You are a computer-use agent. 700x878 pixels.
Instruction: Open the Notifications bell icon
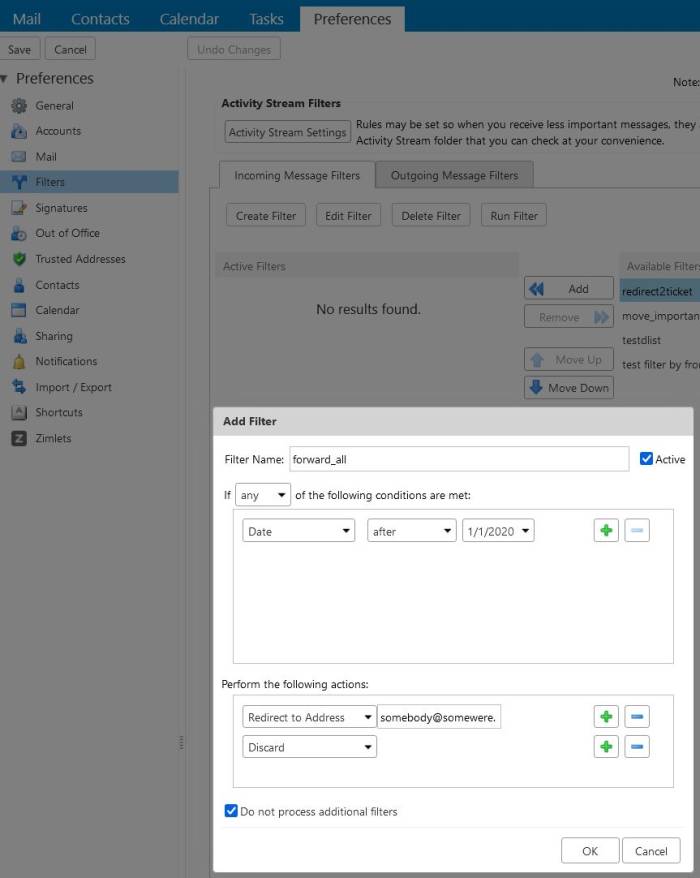point(18,361)
